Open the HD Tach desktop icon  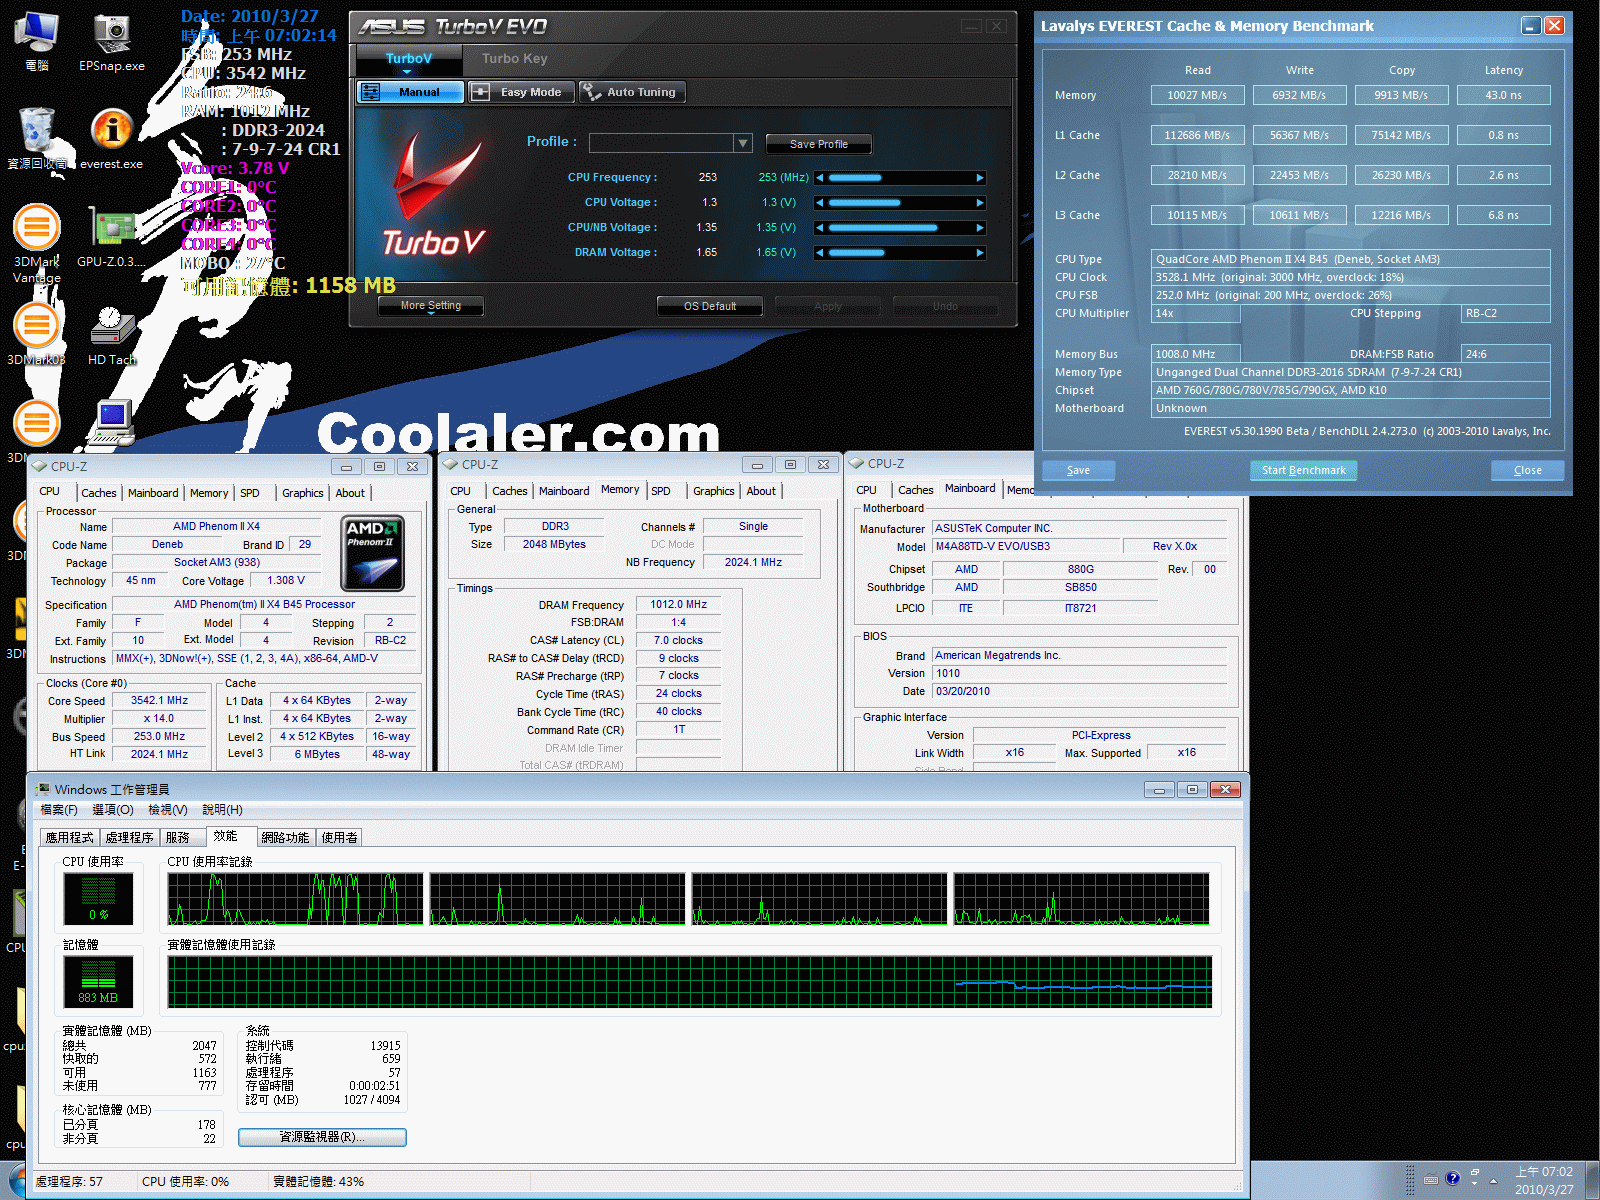(111, 335)
